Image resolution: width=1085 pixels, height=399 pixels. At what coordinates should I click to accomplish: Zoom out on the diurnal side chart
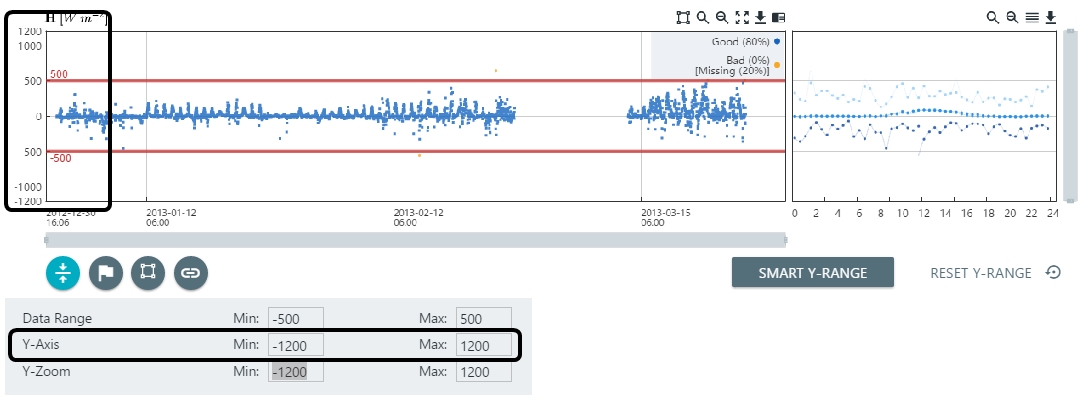1012,18
